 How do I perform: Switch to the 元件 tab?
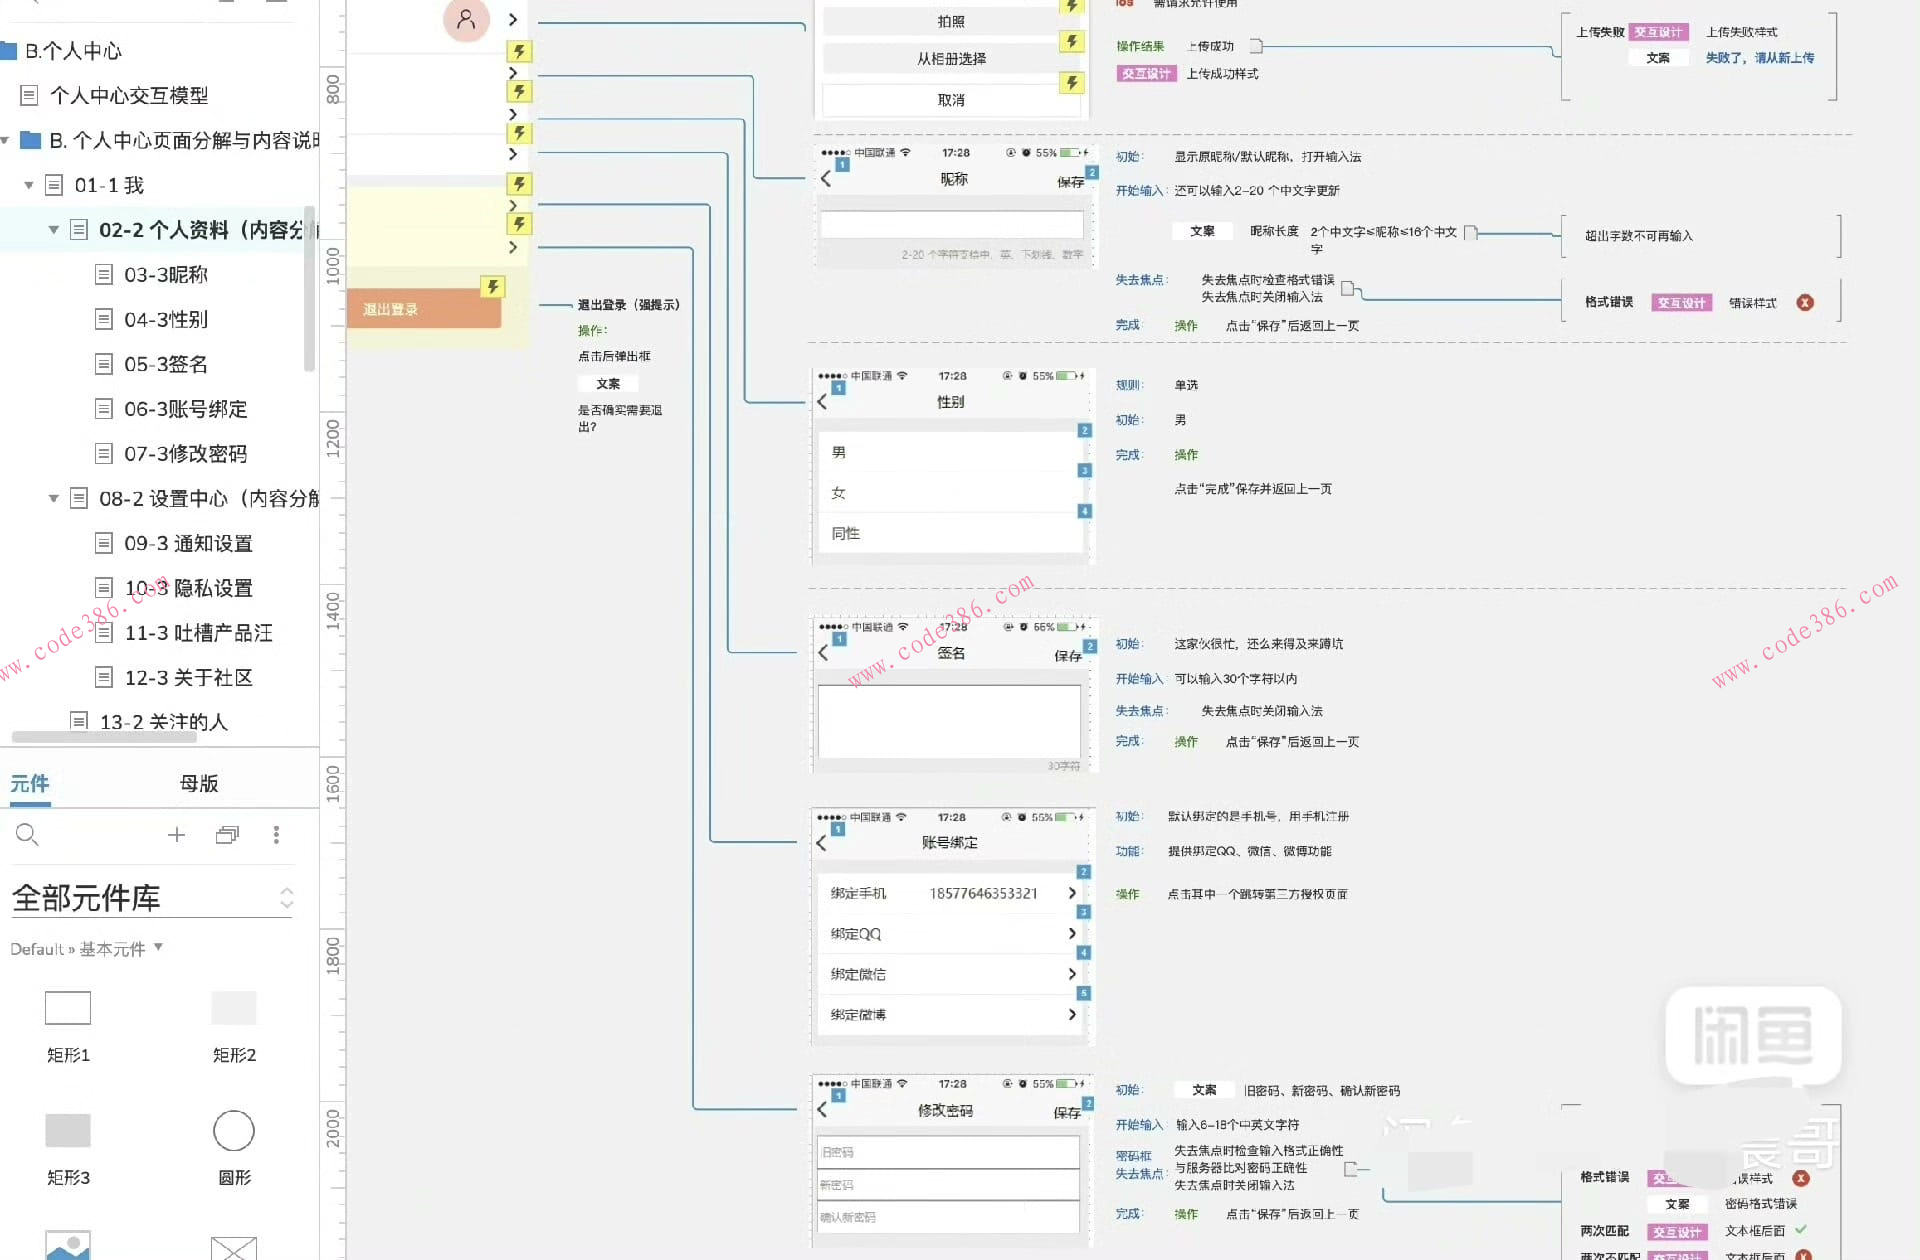click(30, 783)
